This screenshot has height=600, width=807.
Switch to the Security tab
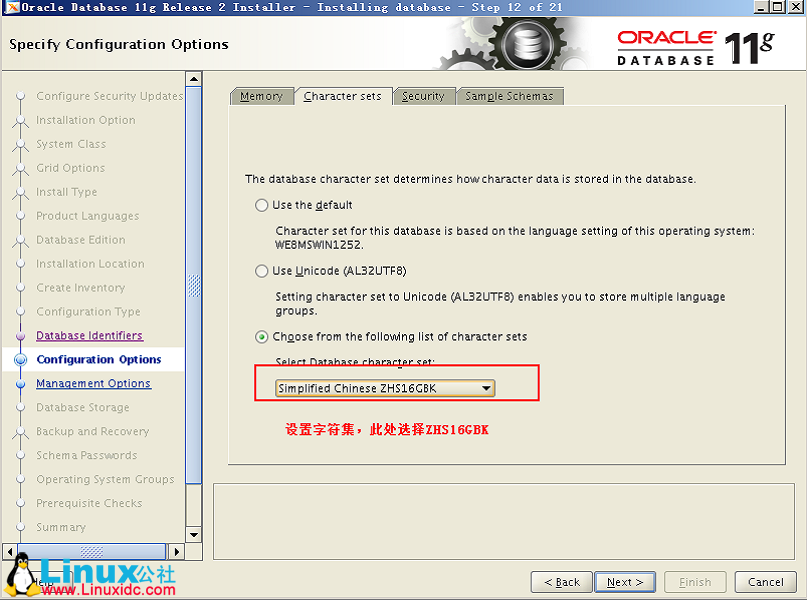[x=424, y=96]
